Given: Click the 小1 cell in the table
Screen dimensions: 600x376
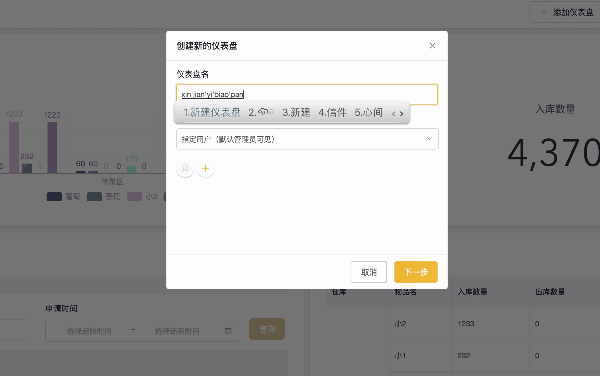Looking at the screenshot, I should coord(400,355).
